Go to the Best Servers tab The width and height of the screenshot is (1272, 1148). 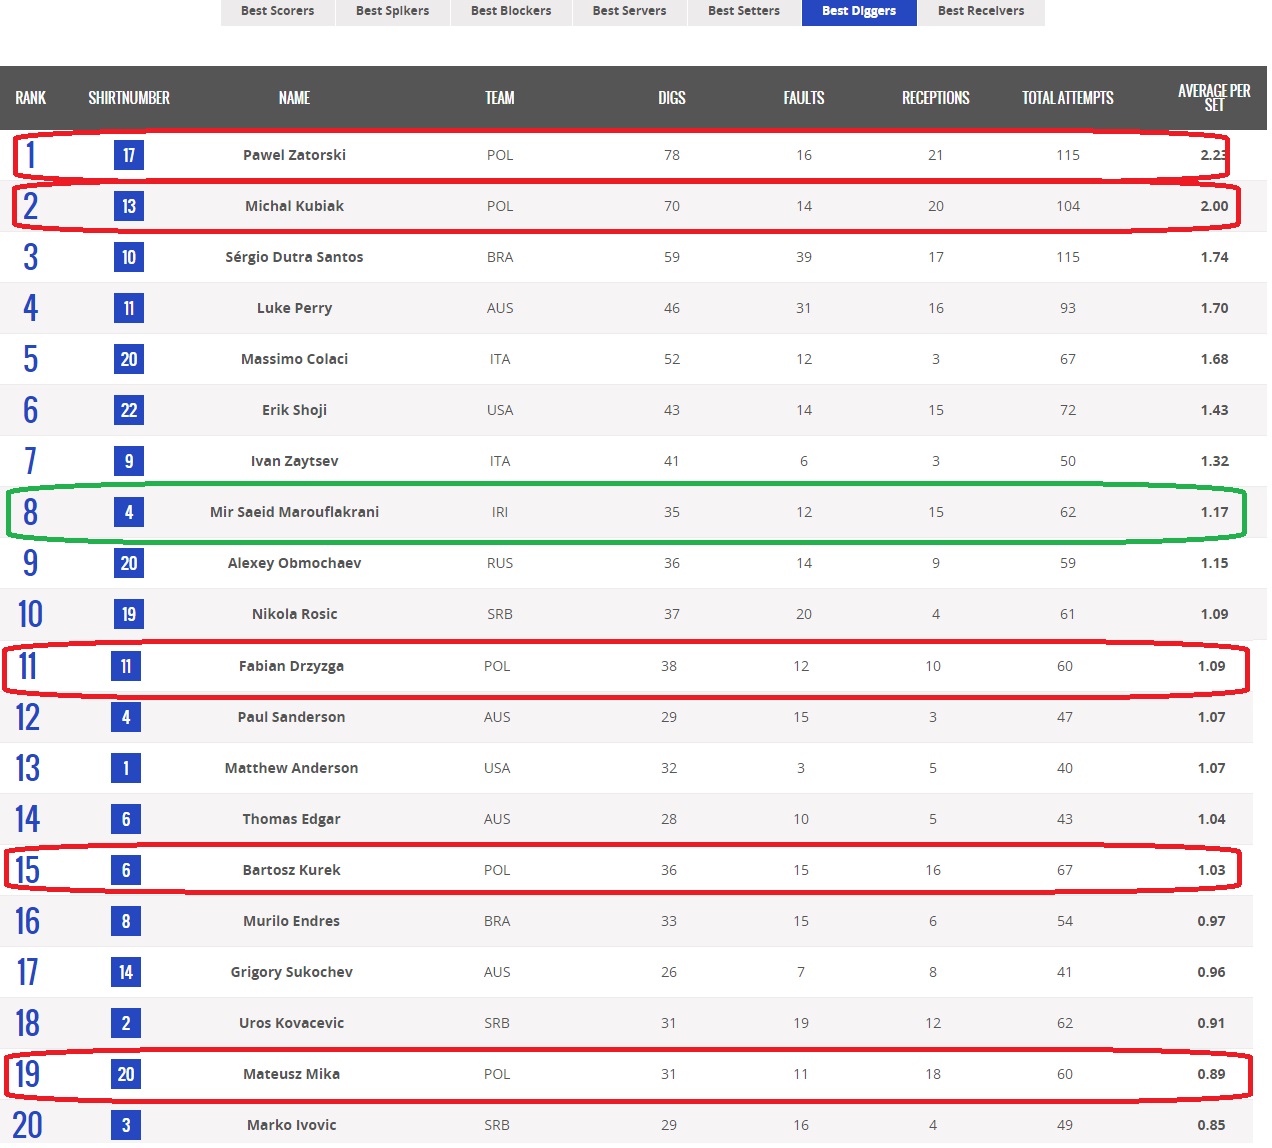[x=629, y=11]
